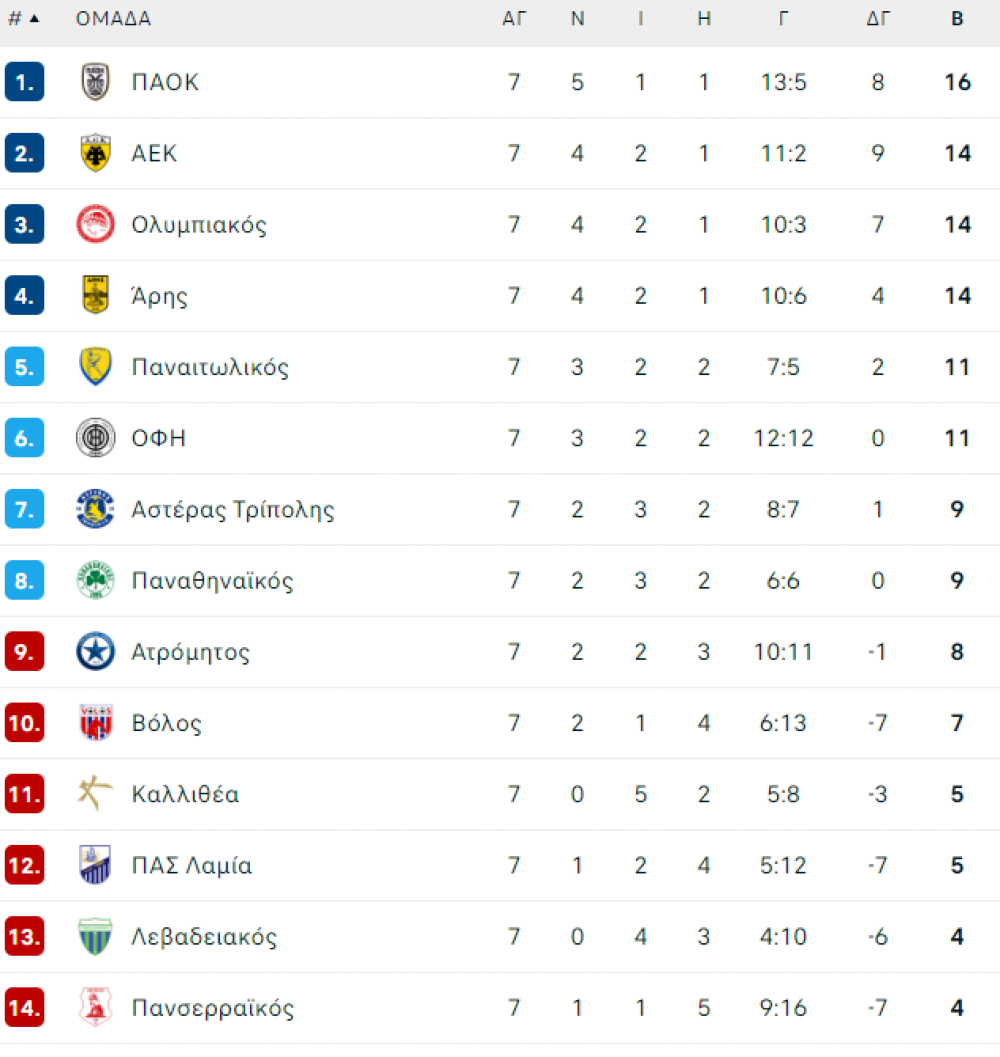
Task: Click the ΟΜΑΔΑ column header
Action: (113, 19)
